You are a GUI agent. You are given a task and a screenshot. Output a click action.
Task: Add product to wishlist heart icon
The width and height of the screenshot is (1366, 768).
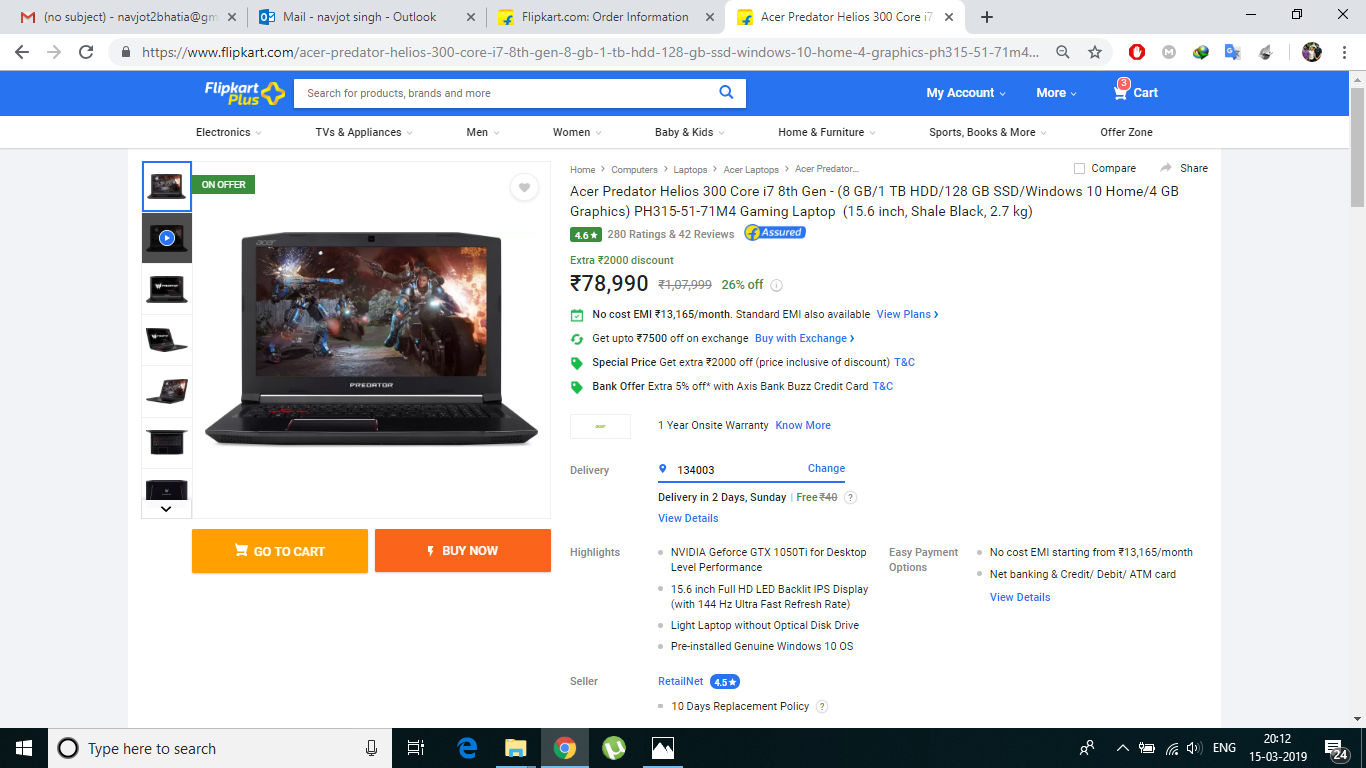click(x=524, y=188)
